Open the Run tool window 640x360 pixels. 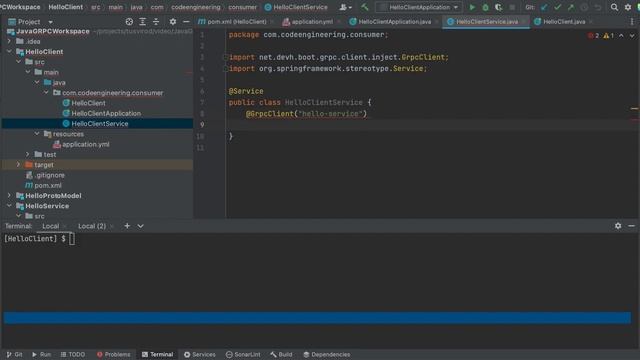pyautogui.click(x=41, y=354)
